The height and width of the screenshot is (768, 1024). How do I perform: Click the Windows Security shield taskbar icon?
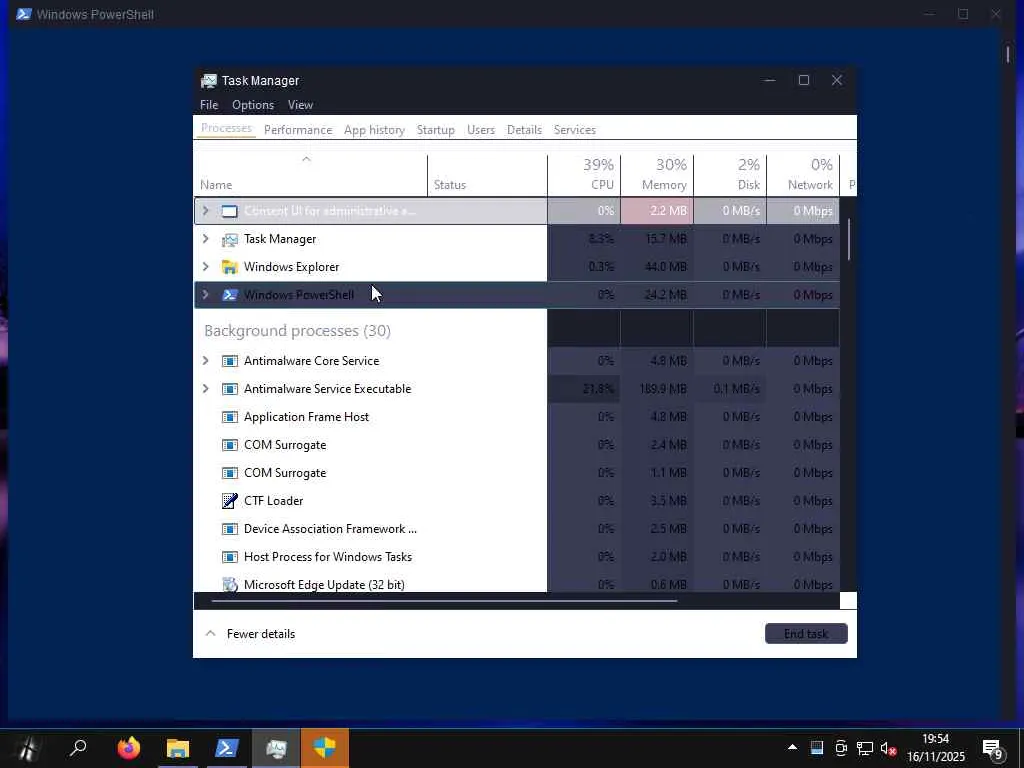pos(325,748)
